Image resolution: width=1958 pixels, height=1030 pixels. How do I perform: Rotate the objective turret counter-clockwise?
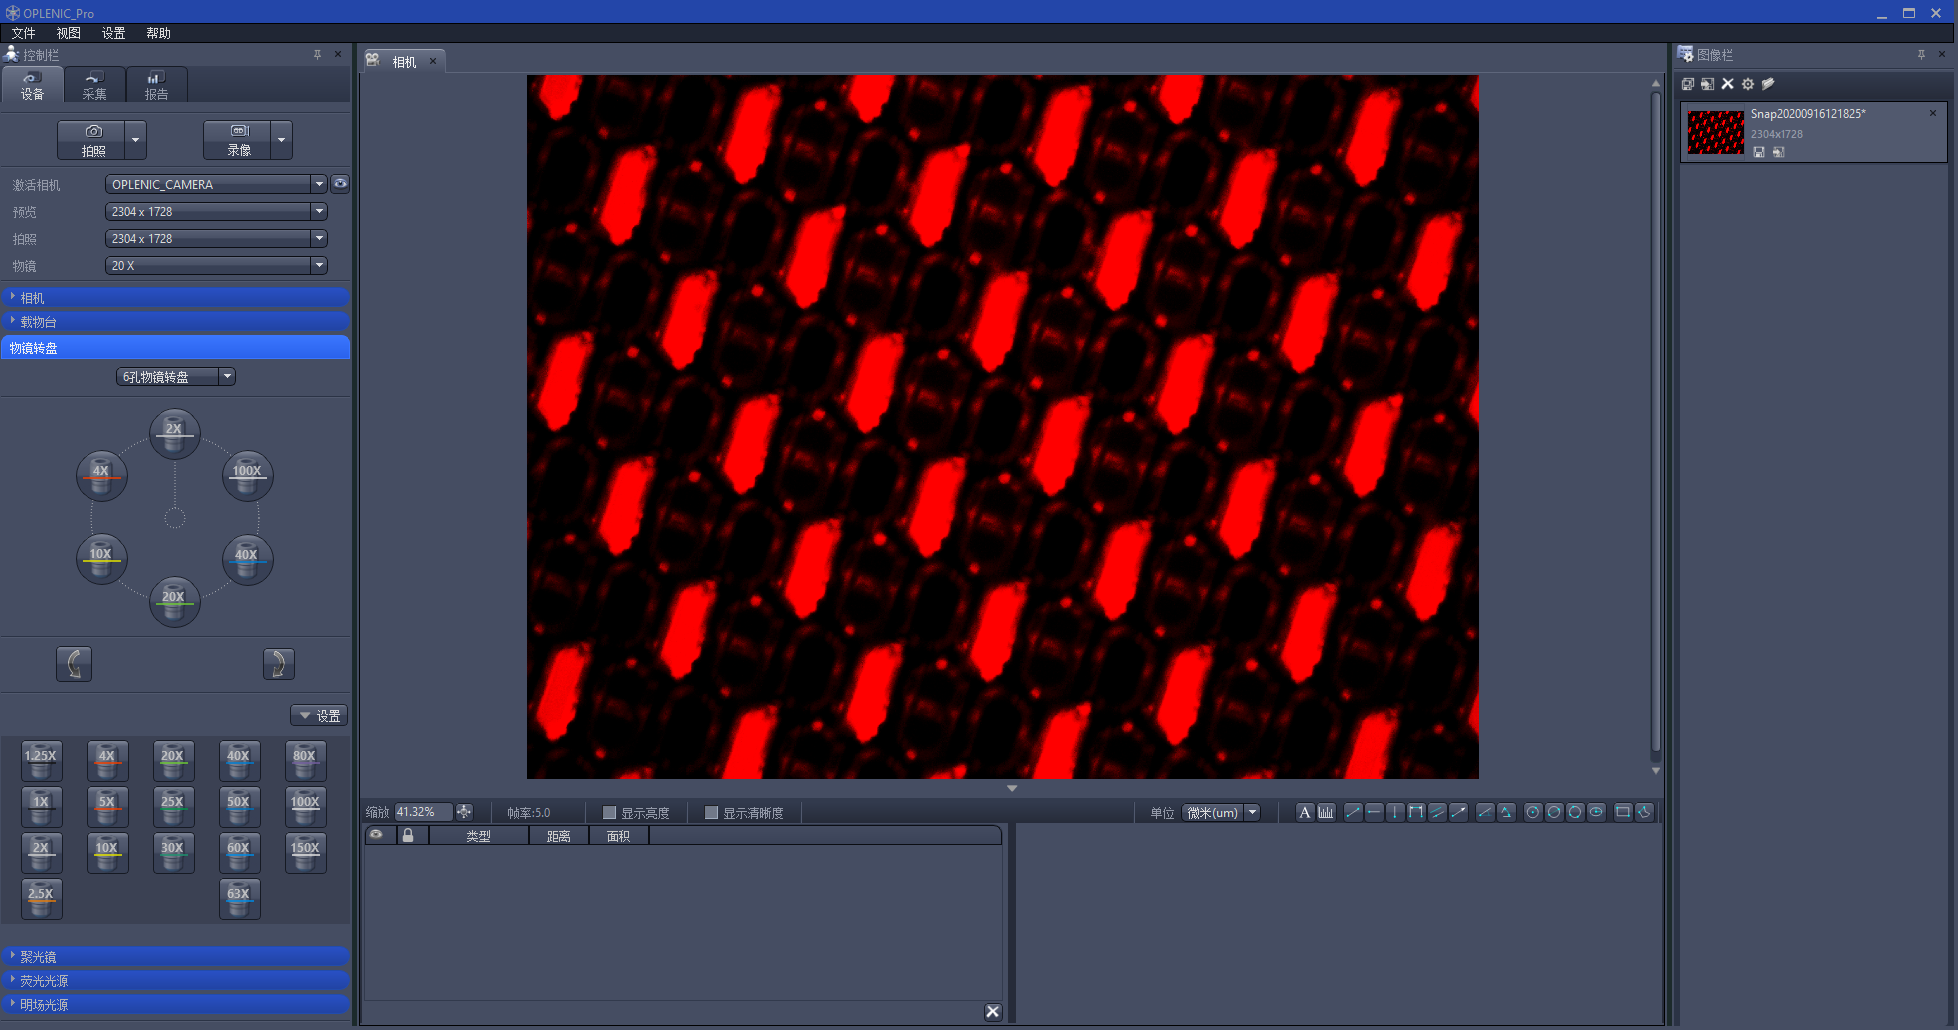74,664
